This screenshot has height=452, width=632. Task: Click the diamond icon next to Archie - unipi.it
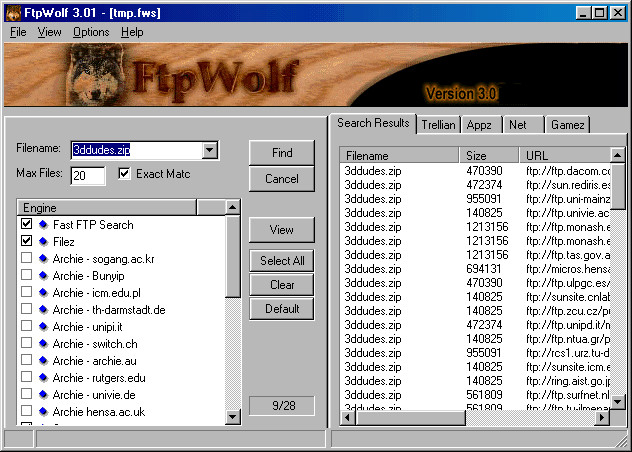[x=43, y=327]
